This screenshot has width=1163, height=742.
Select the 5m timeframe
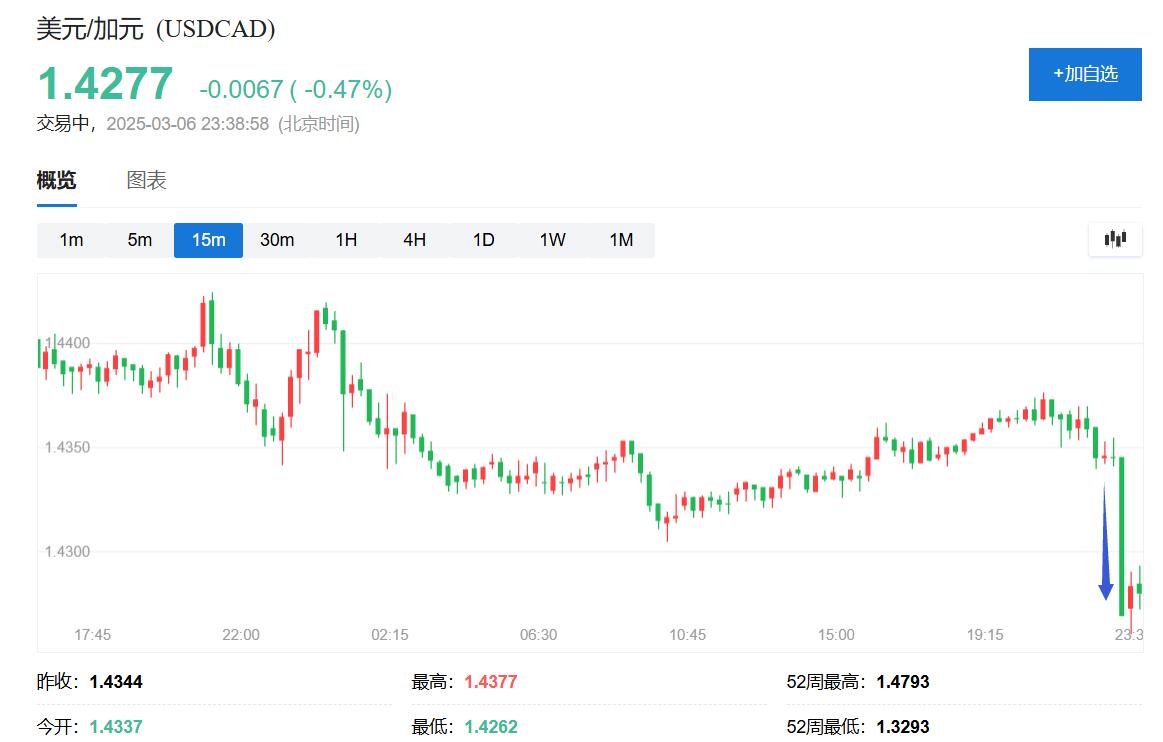pyautogui.click(x=139, y=240)
